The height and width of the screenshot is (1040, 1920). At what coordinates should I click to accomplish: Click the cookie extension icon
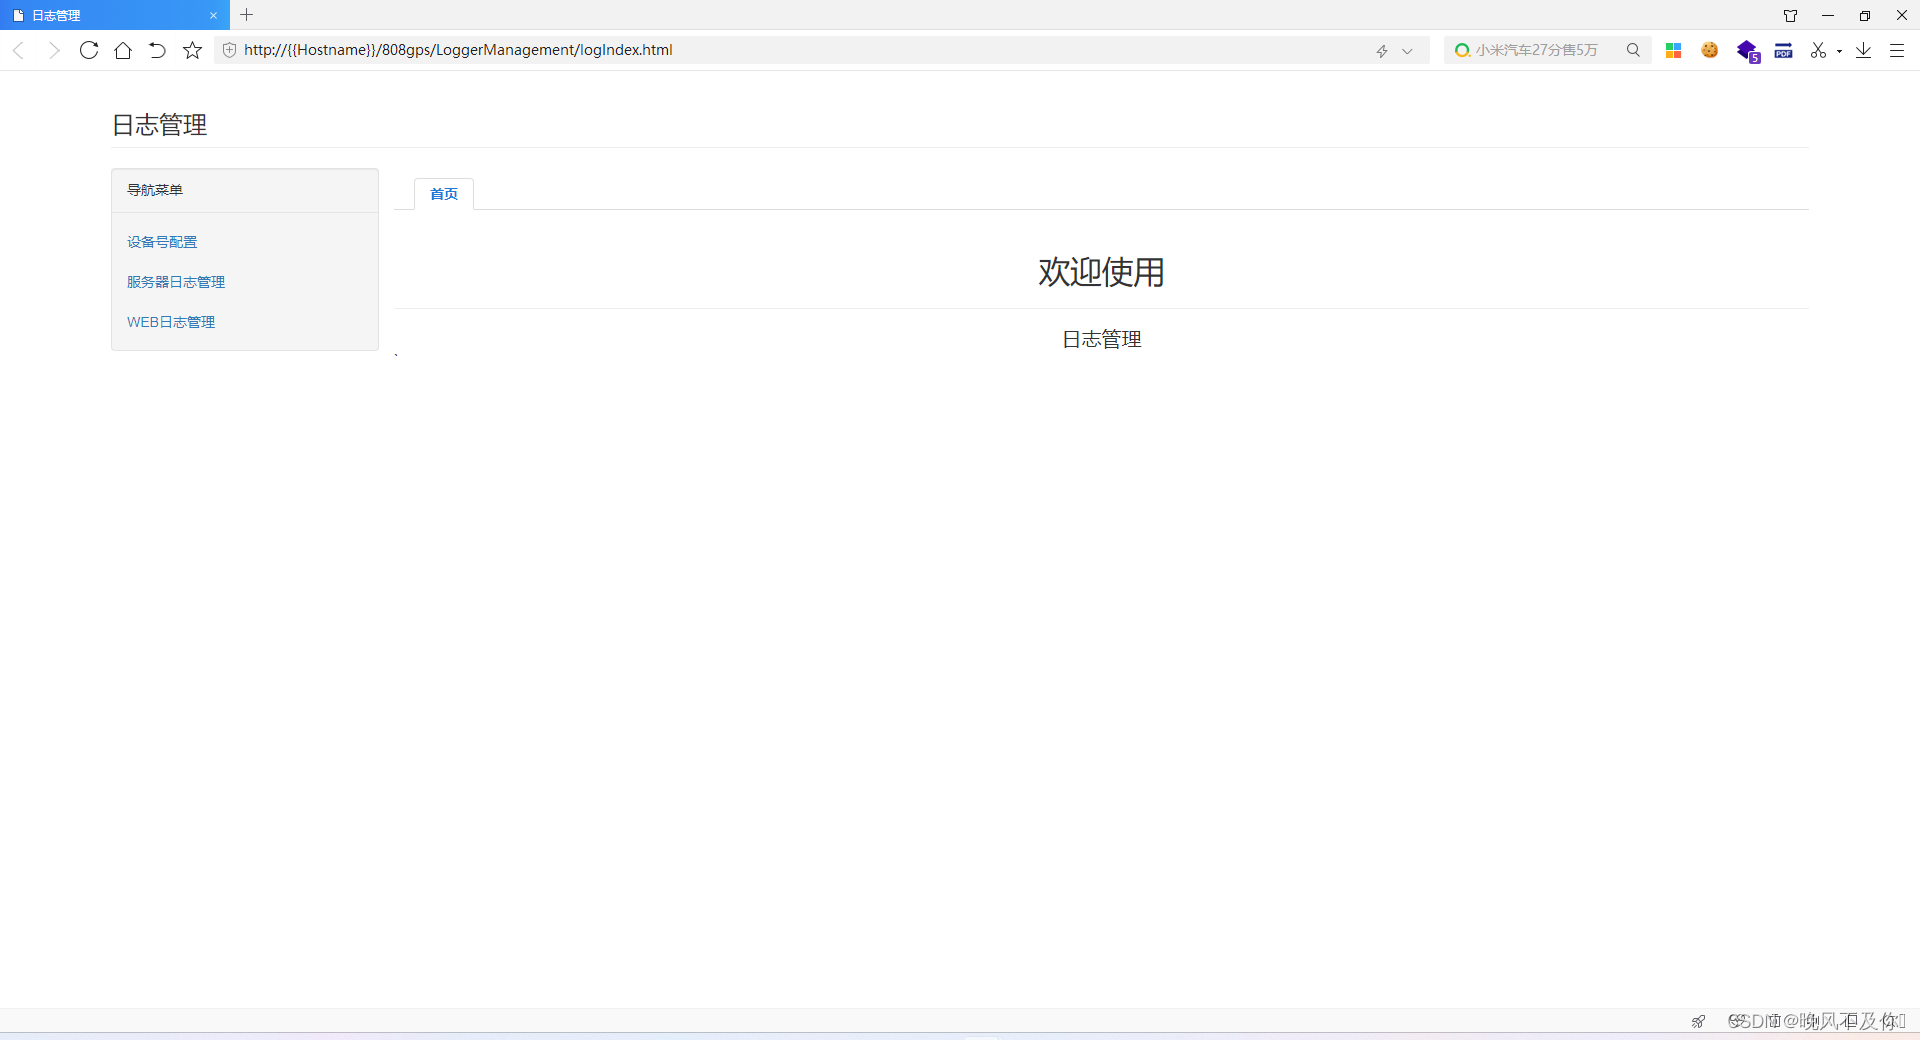pos(1710,50)
